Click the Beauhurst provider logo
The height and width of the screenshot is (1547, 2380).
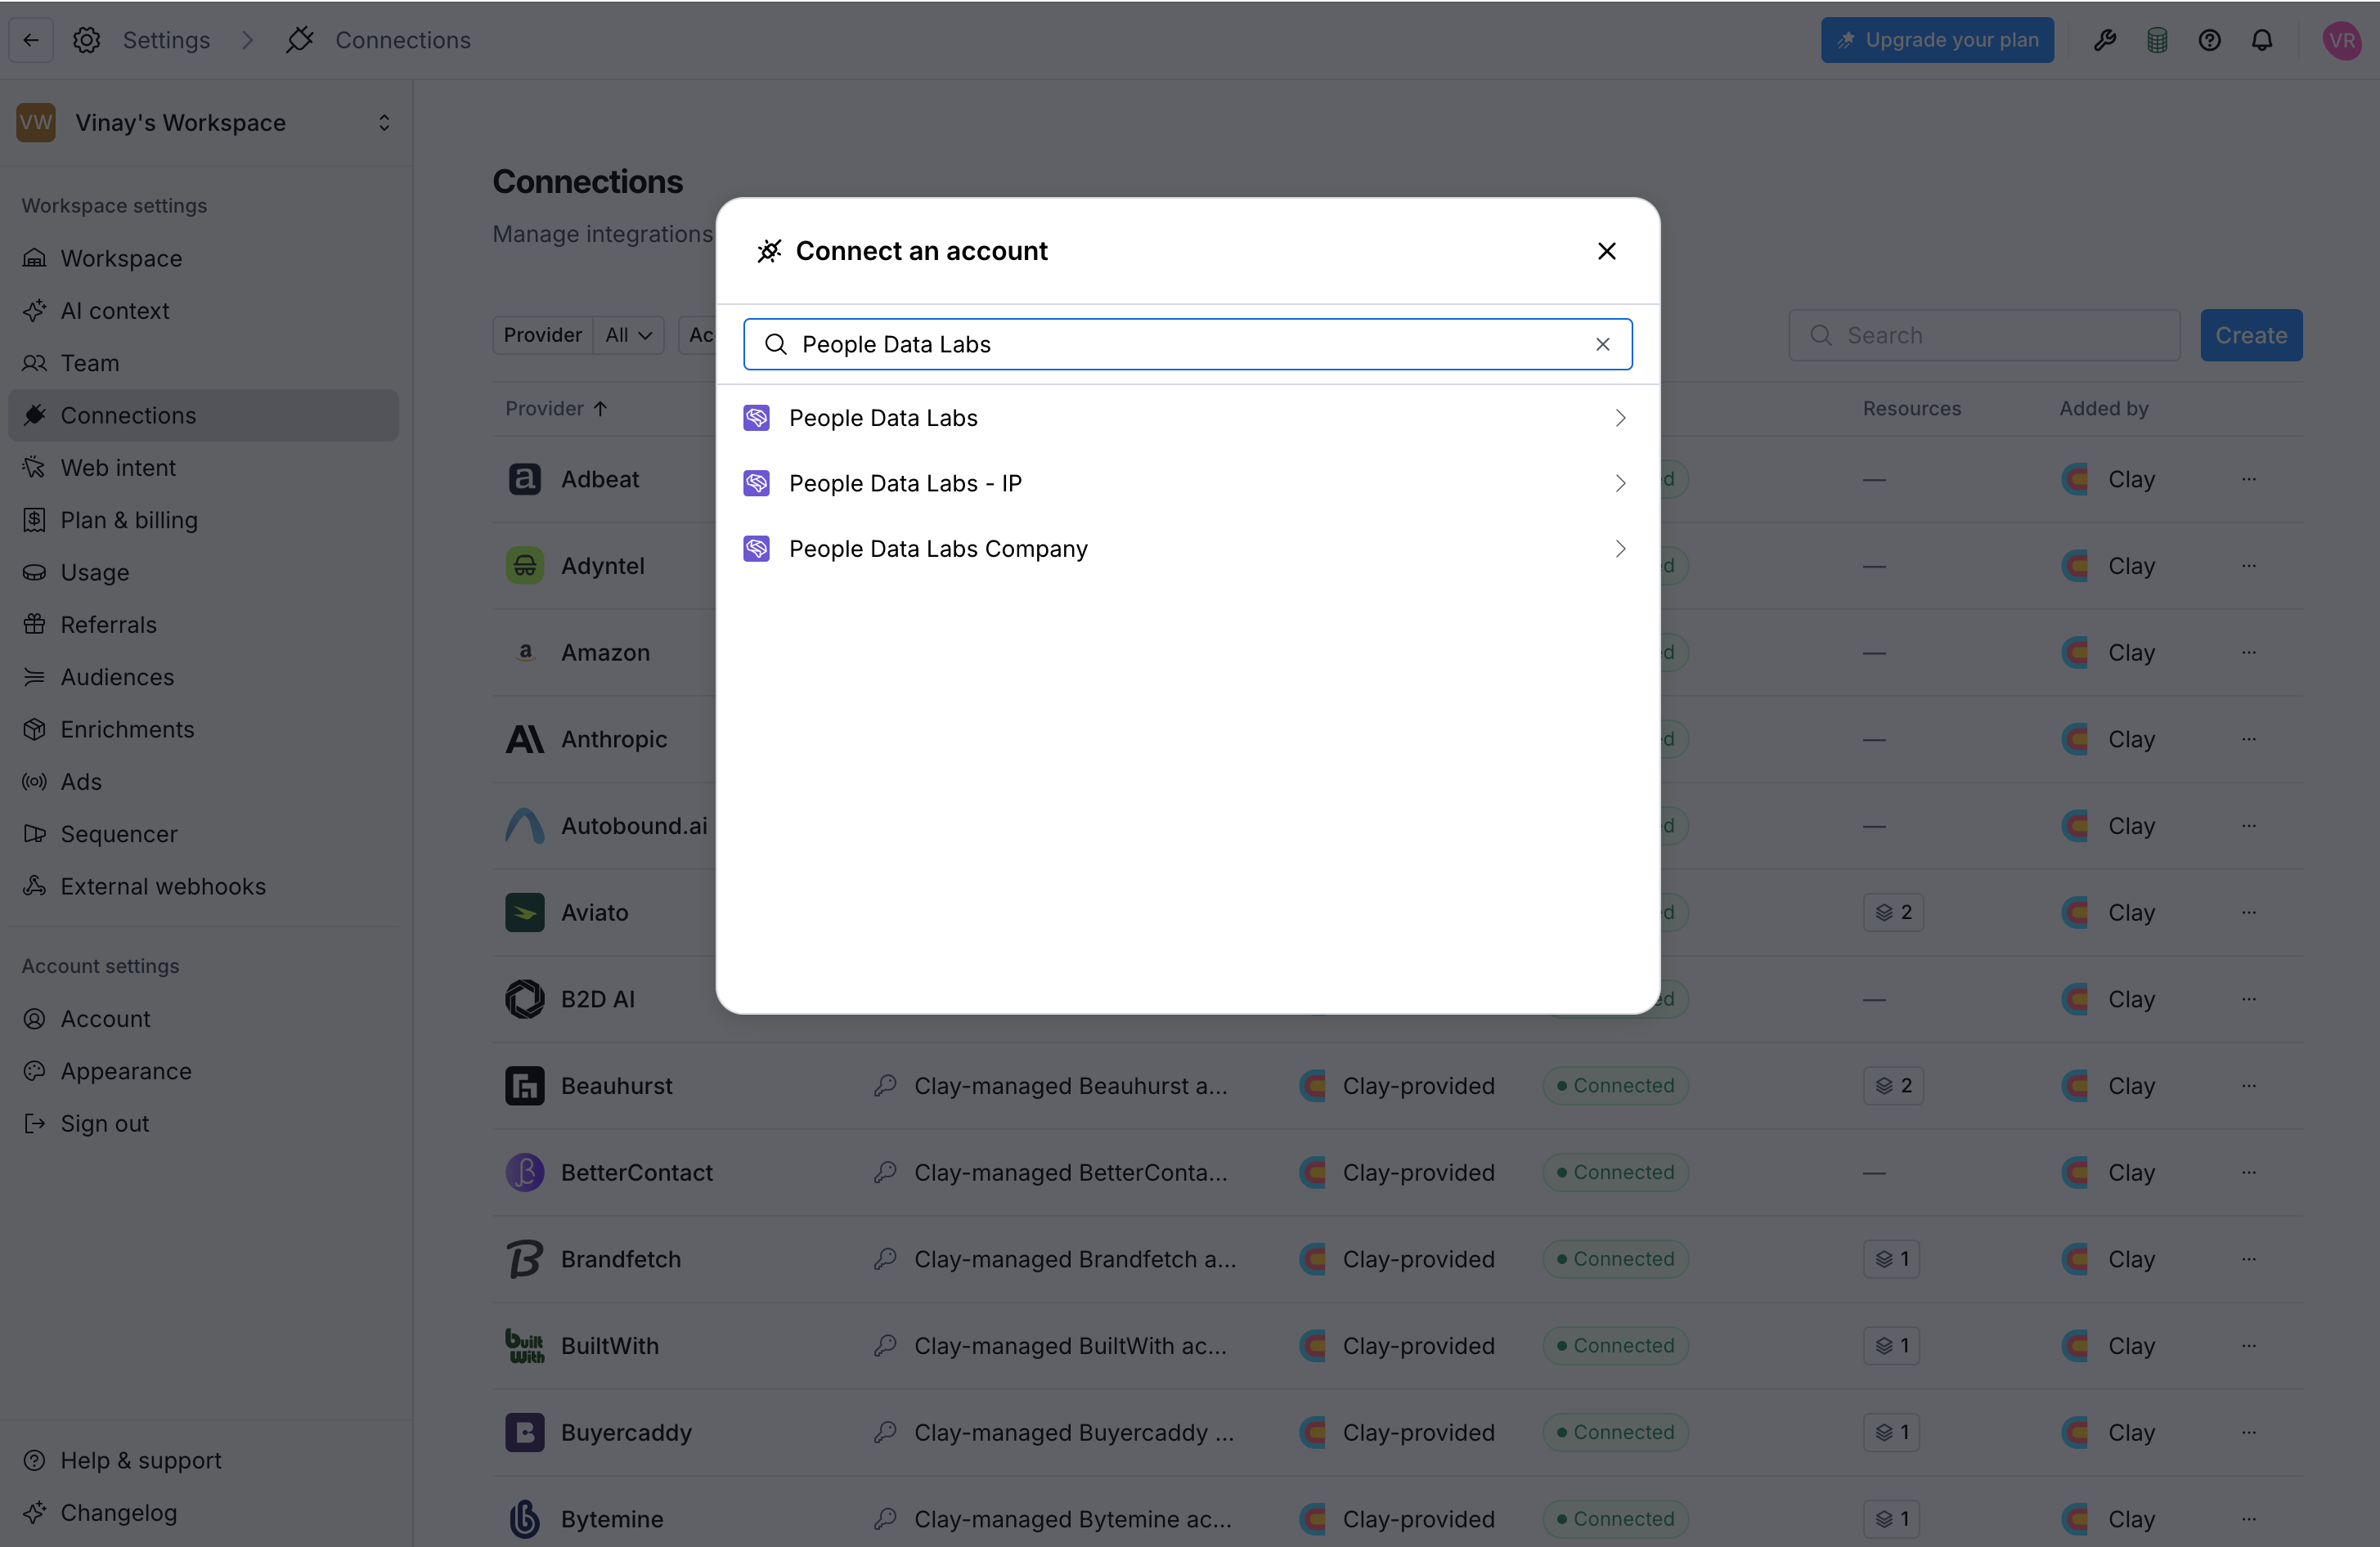point(524,1086)
